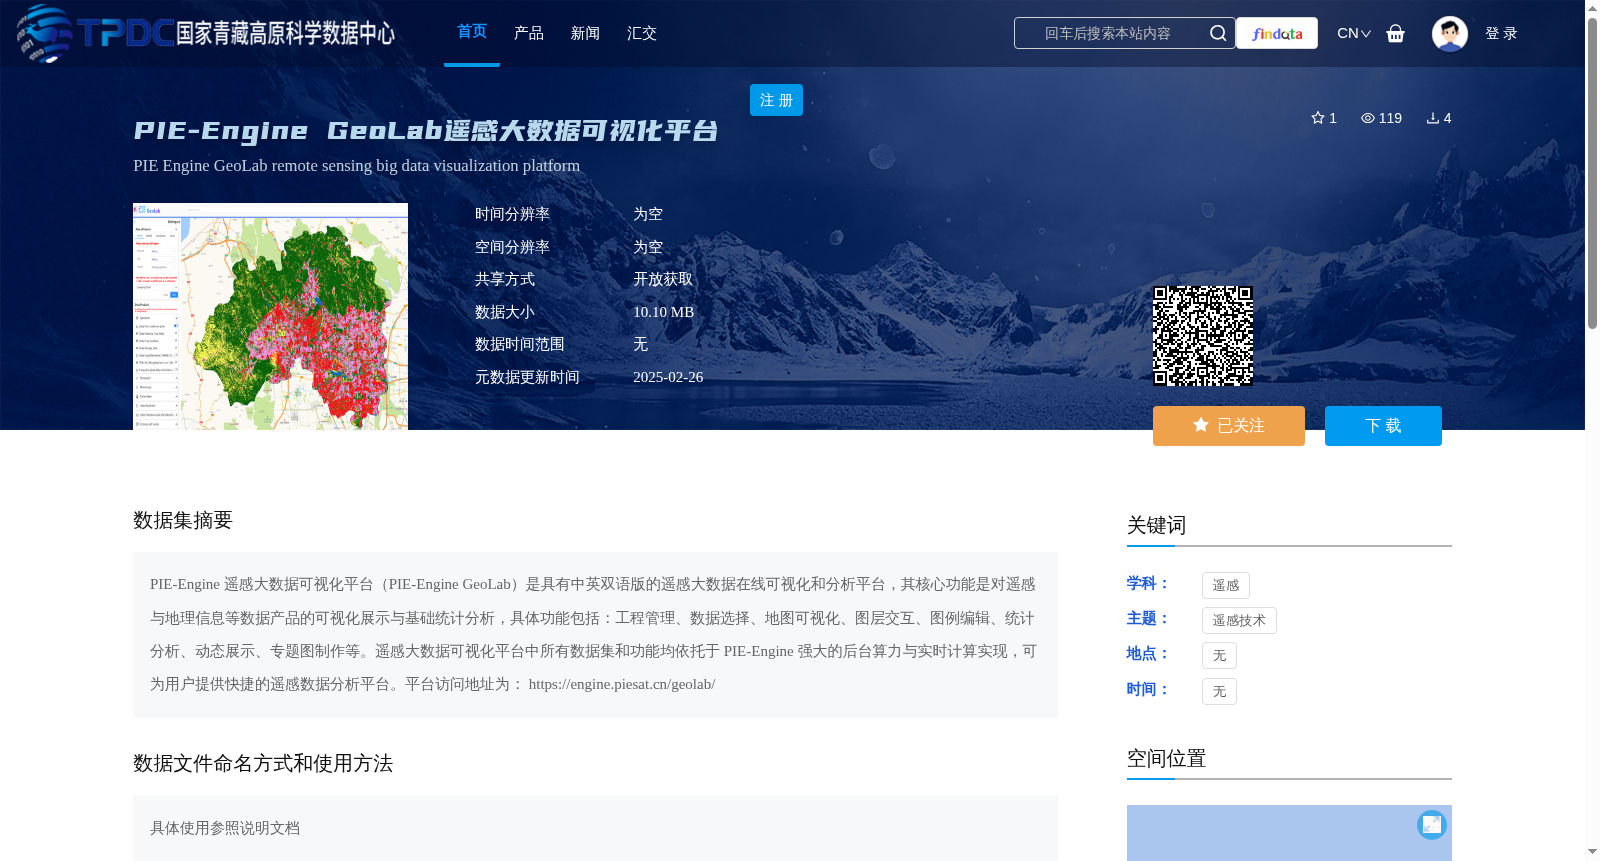Click the star favorites count icon
This screenshot has width=1600, height=861.
click(x=1318, y=118)
